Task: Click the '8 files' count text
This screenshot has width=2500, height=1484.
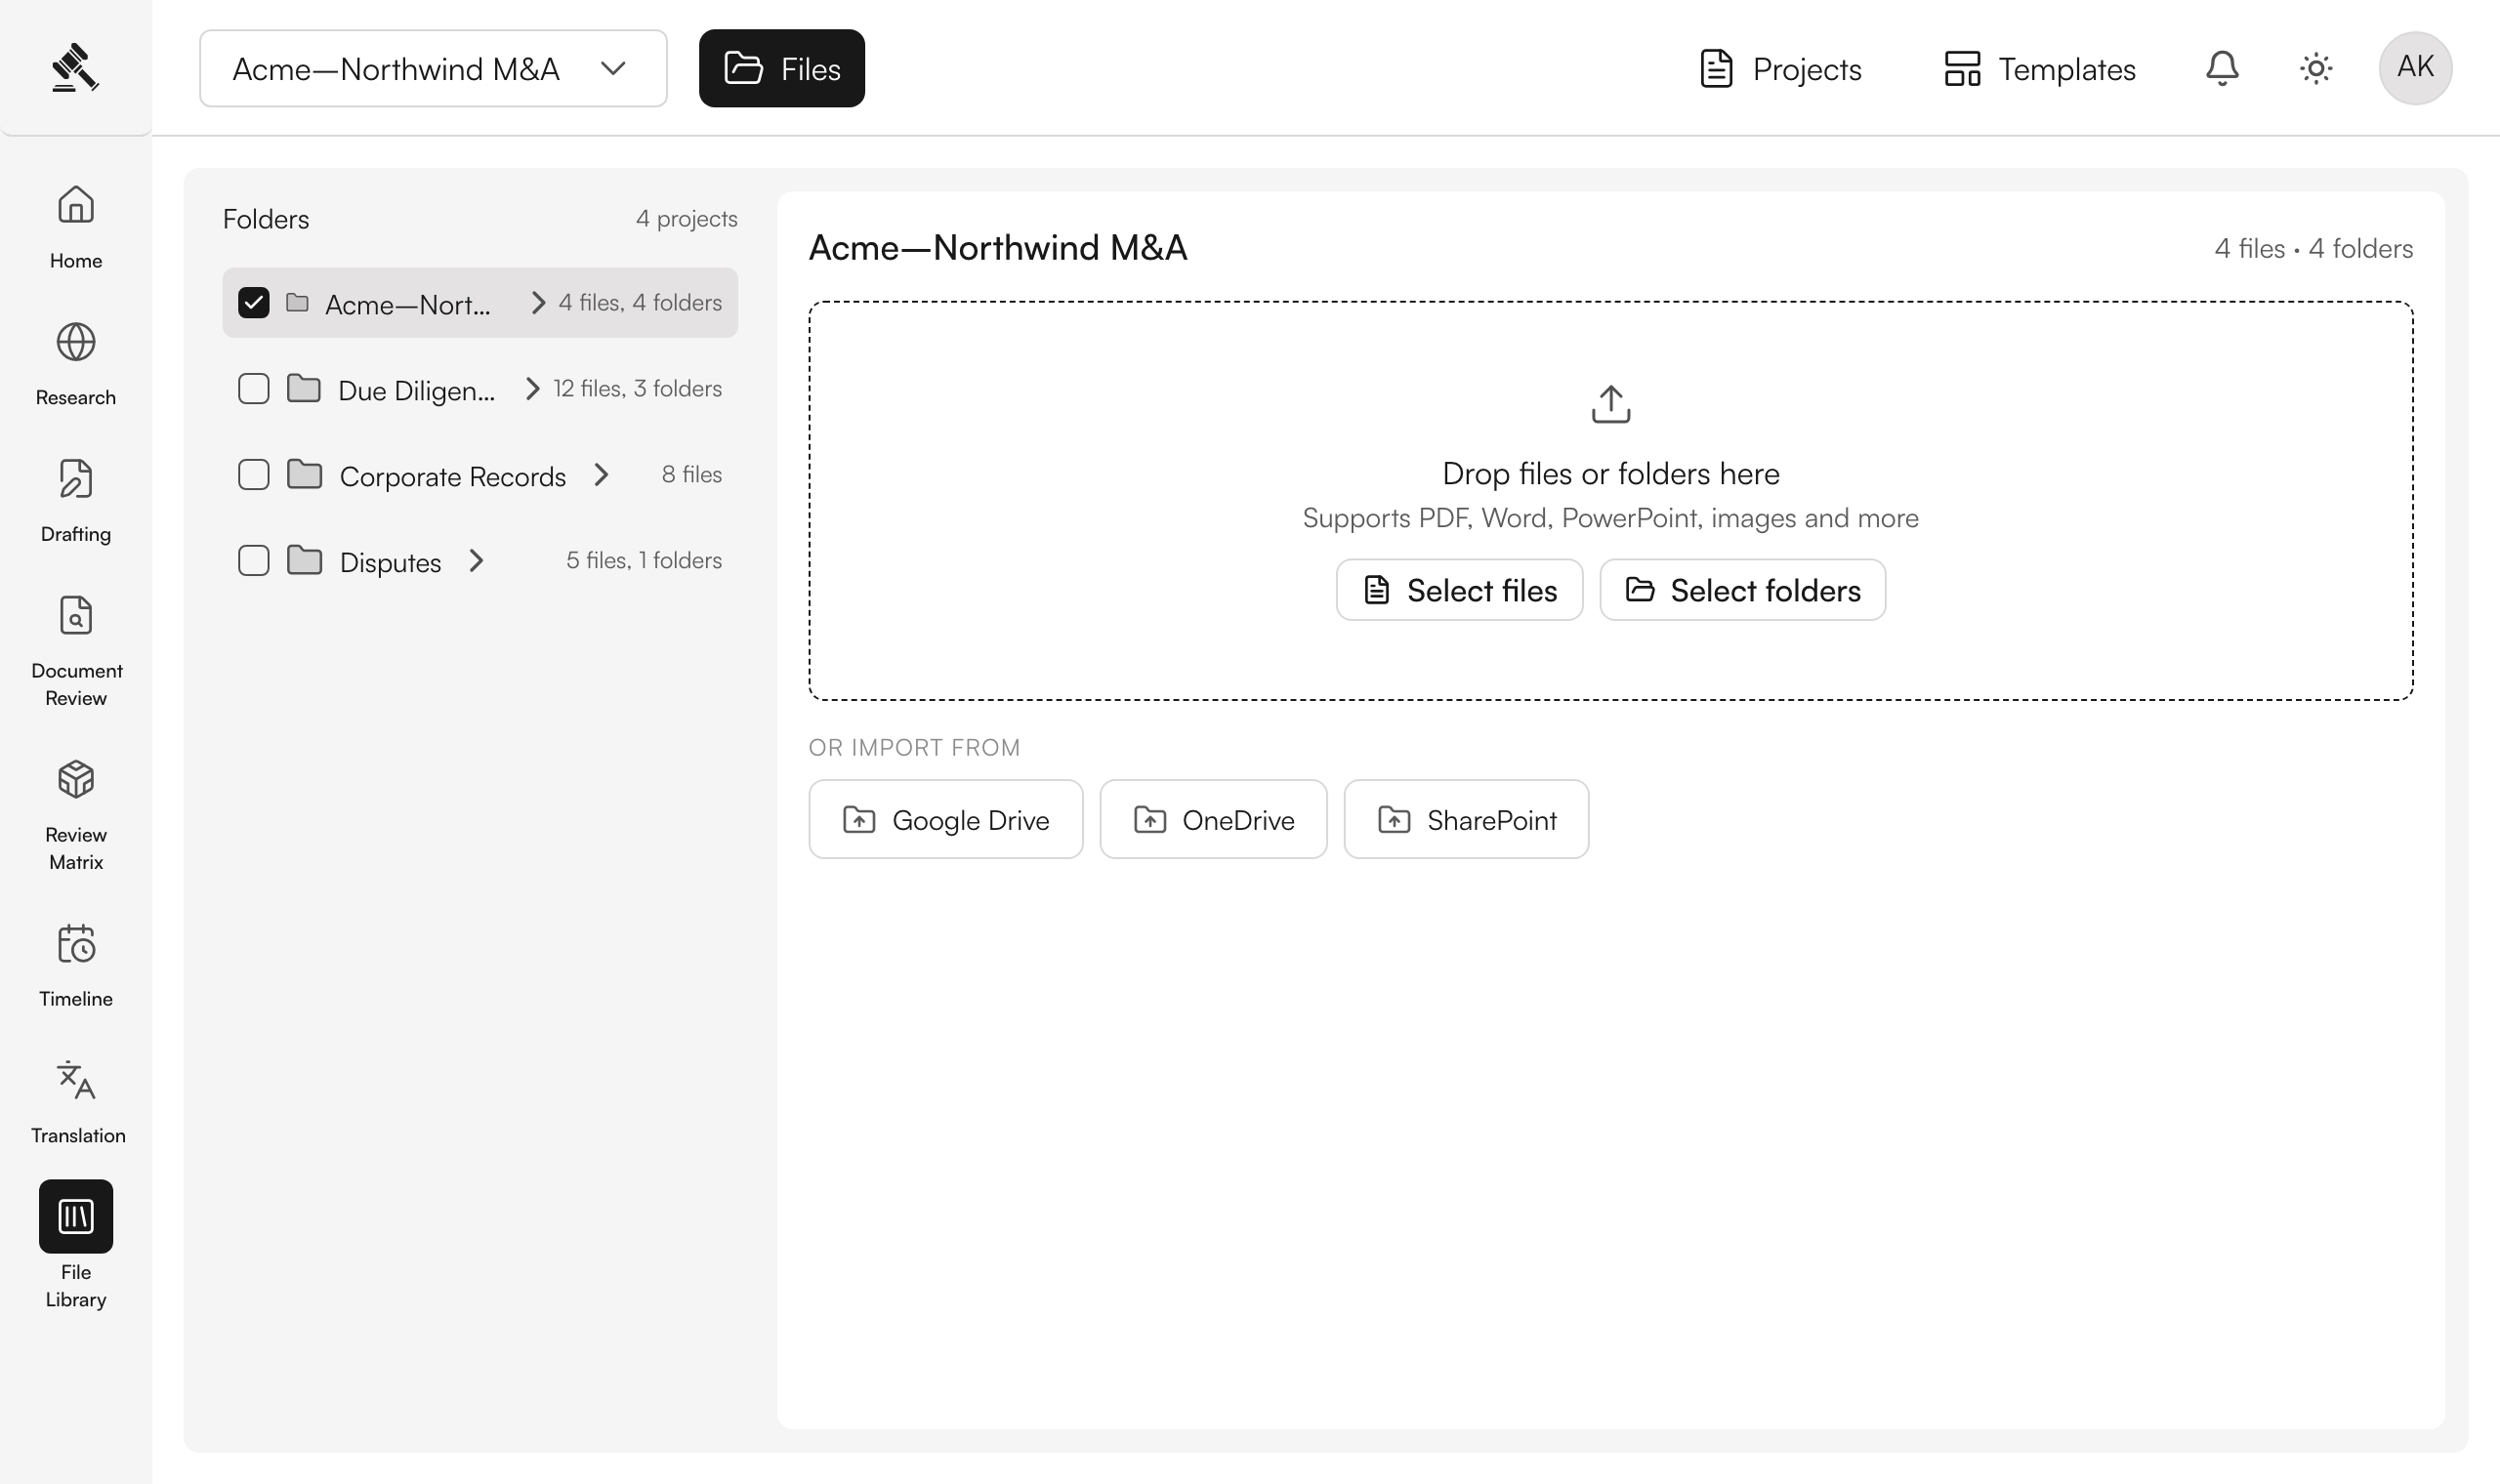Action: [x=692, y=474]
